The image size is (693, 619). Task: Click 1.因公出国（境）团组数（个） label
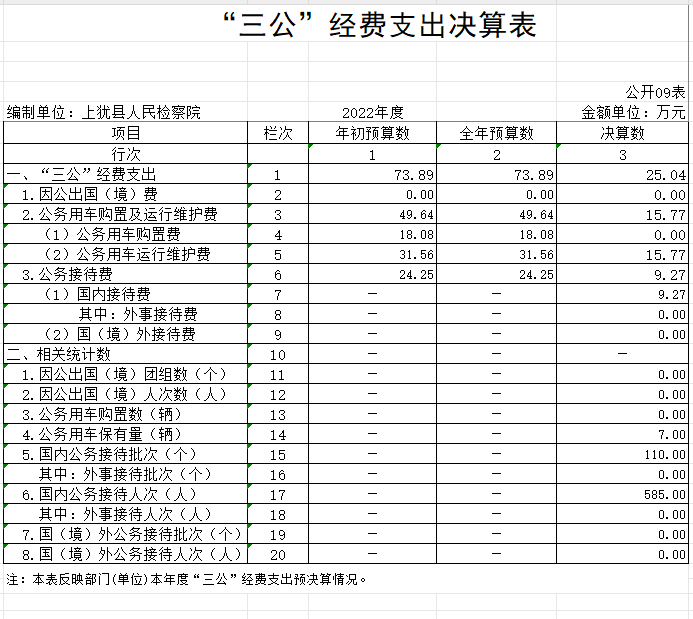[124, 374]
